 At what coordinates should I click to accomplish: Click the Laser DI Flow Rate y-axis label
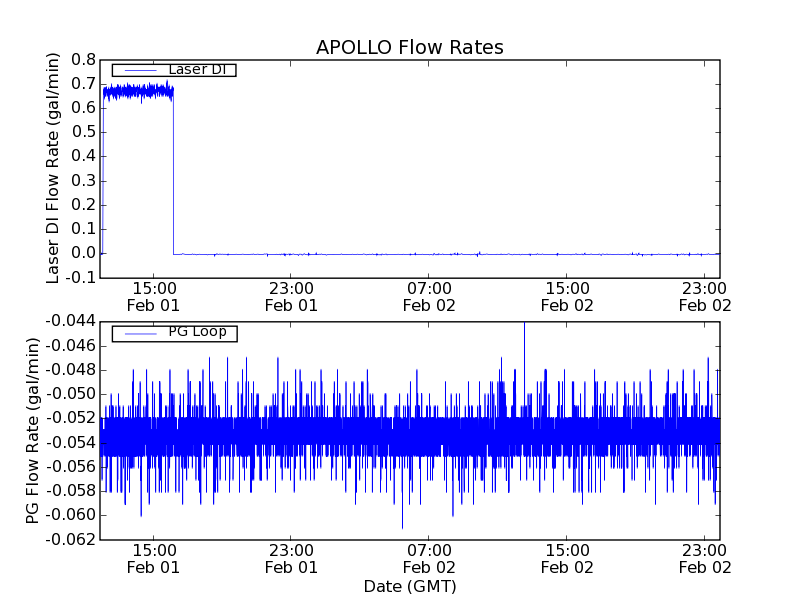54,167
